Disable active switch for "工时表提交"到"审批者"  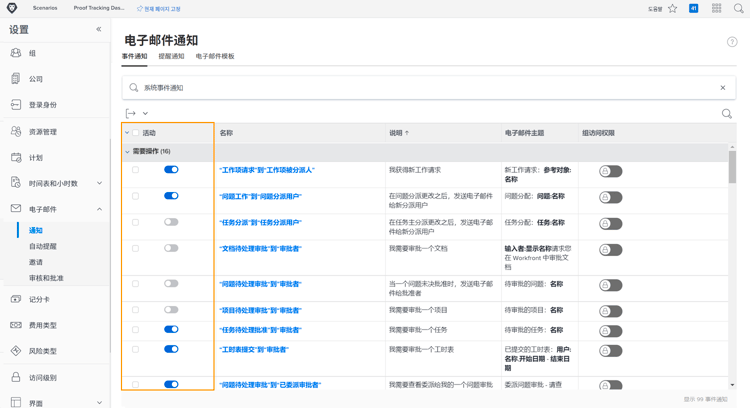tap(171, 349)
